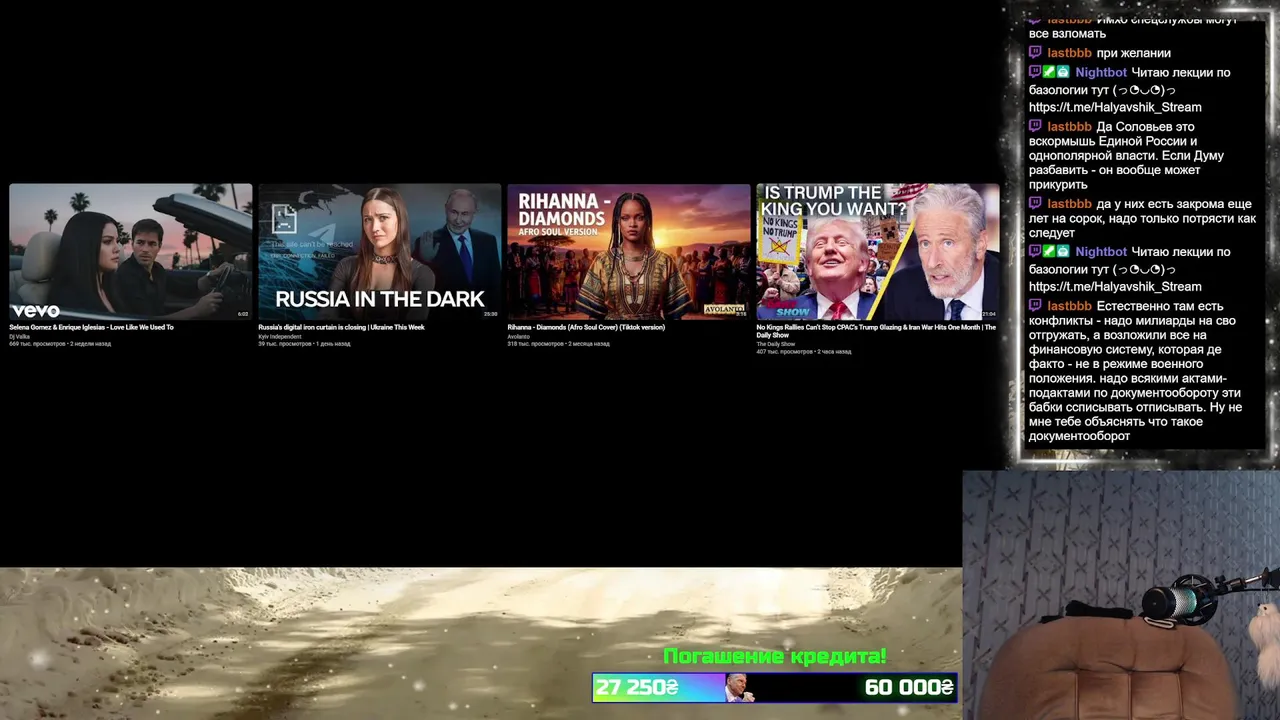
Task: Open the Selena Gomez & Enrique Iglesias video thumbnail
Action: (130, 252)
